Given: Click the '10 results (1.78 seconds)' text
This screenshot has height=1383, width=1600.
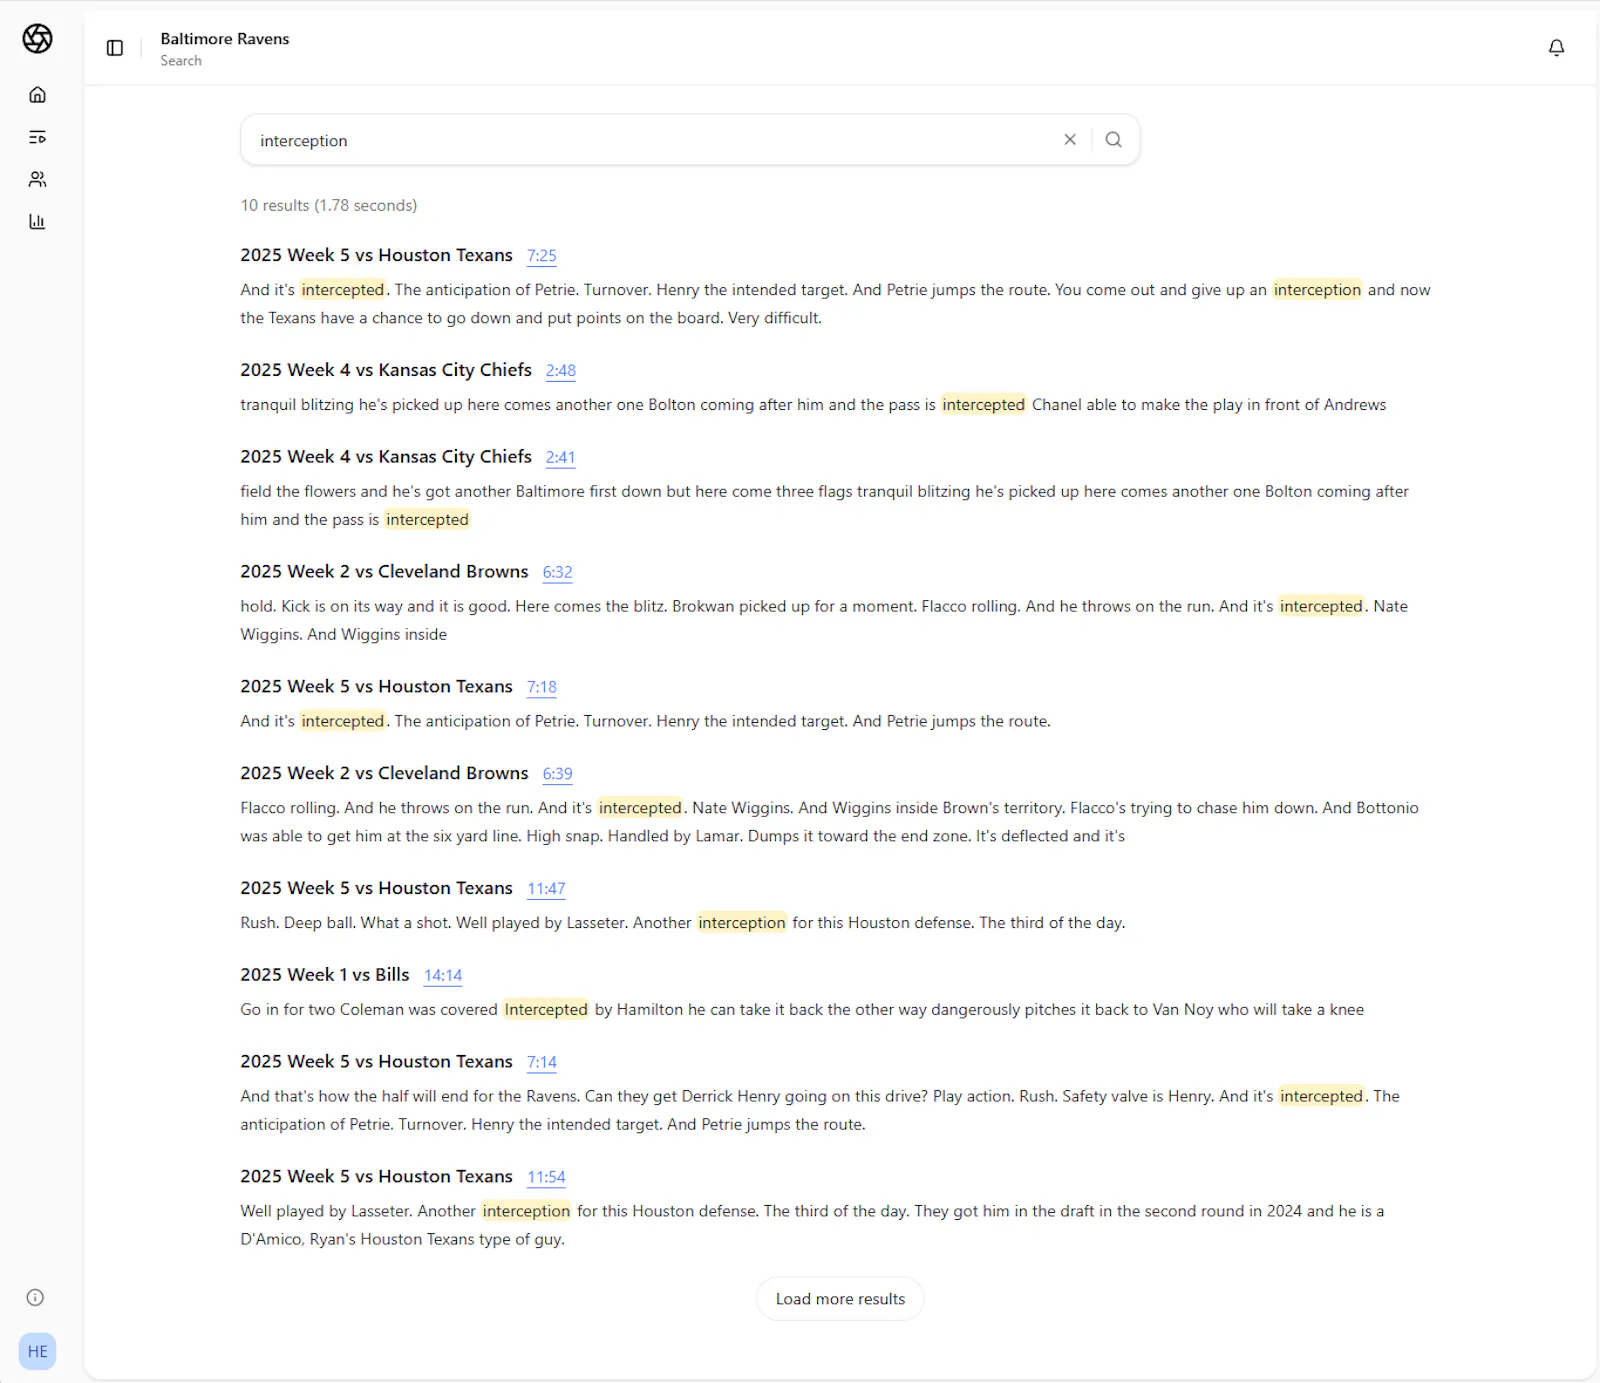Looking at the screenshot, I should (329, 205).
